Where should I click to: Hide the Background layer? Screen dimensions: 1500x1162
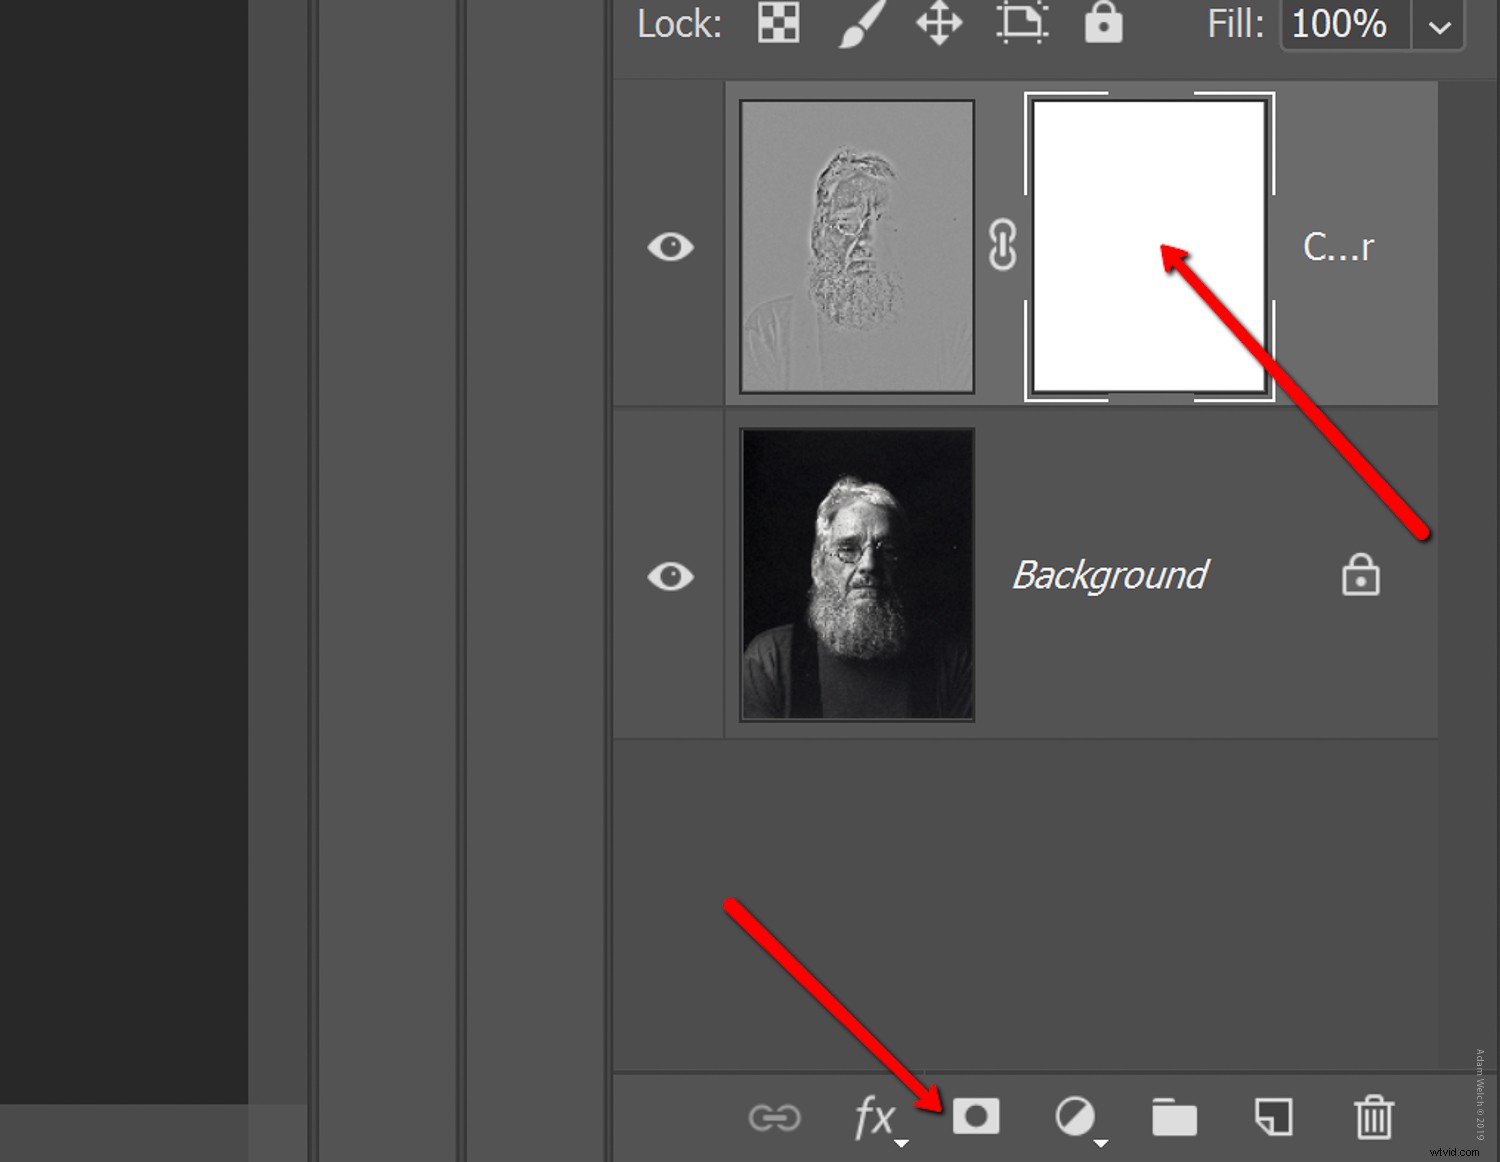click(x=670, y=575)
